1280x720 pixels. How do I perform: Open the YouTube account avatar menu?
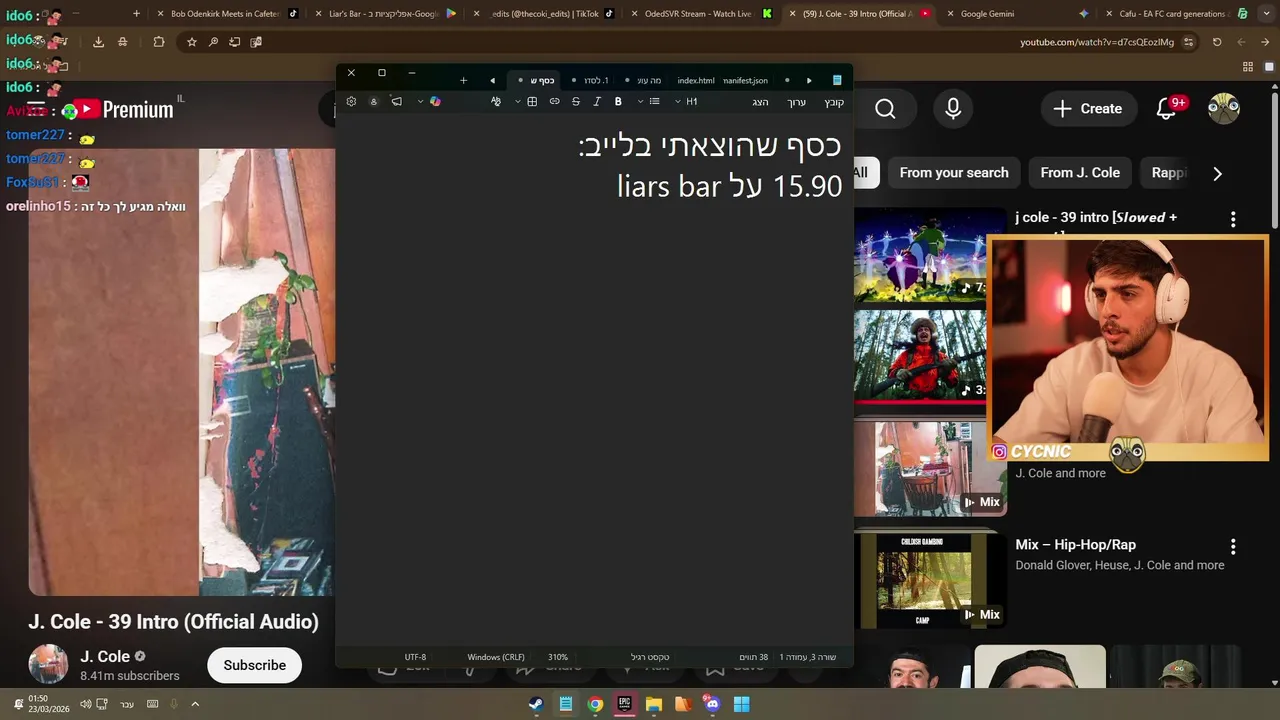[1224, 109]
